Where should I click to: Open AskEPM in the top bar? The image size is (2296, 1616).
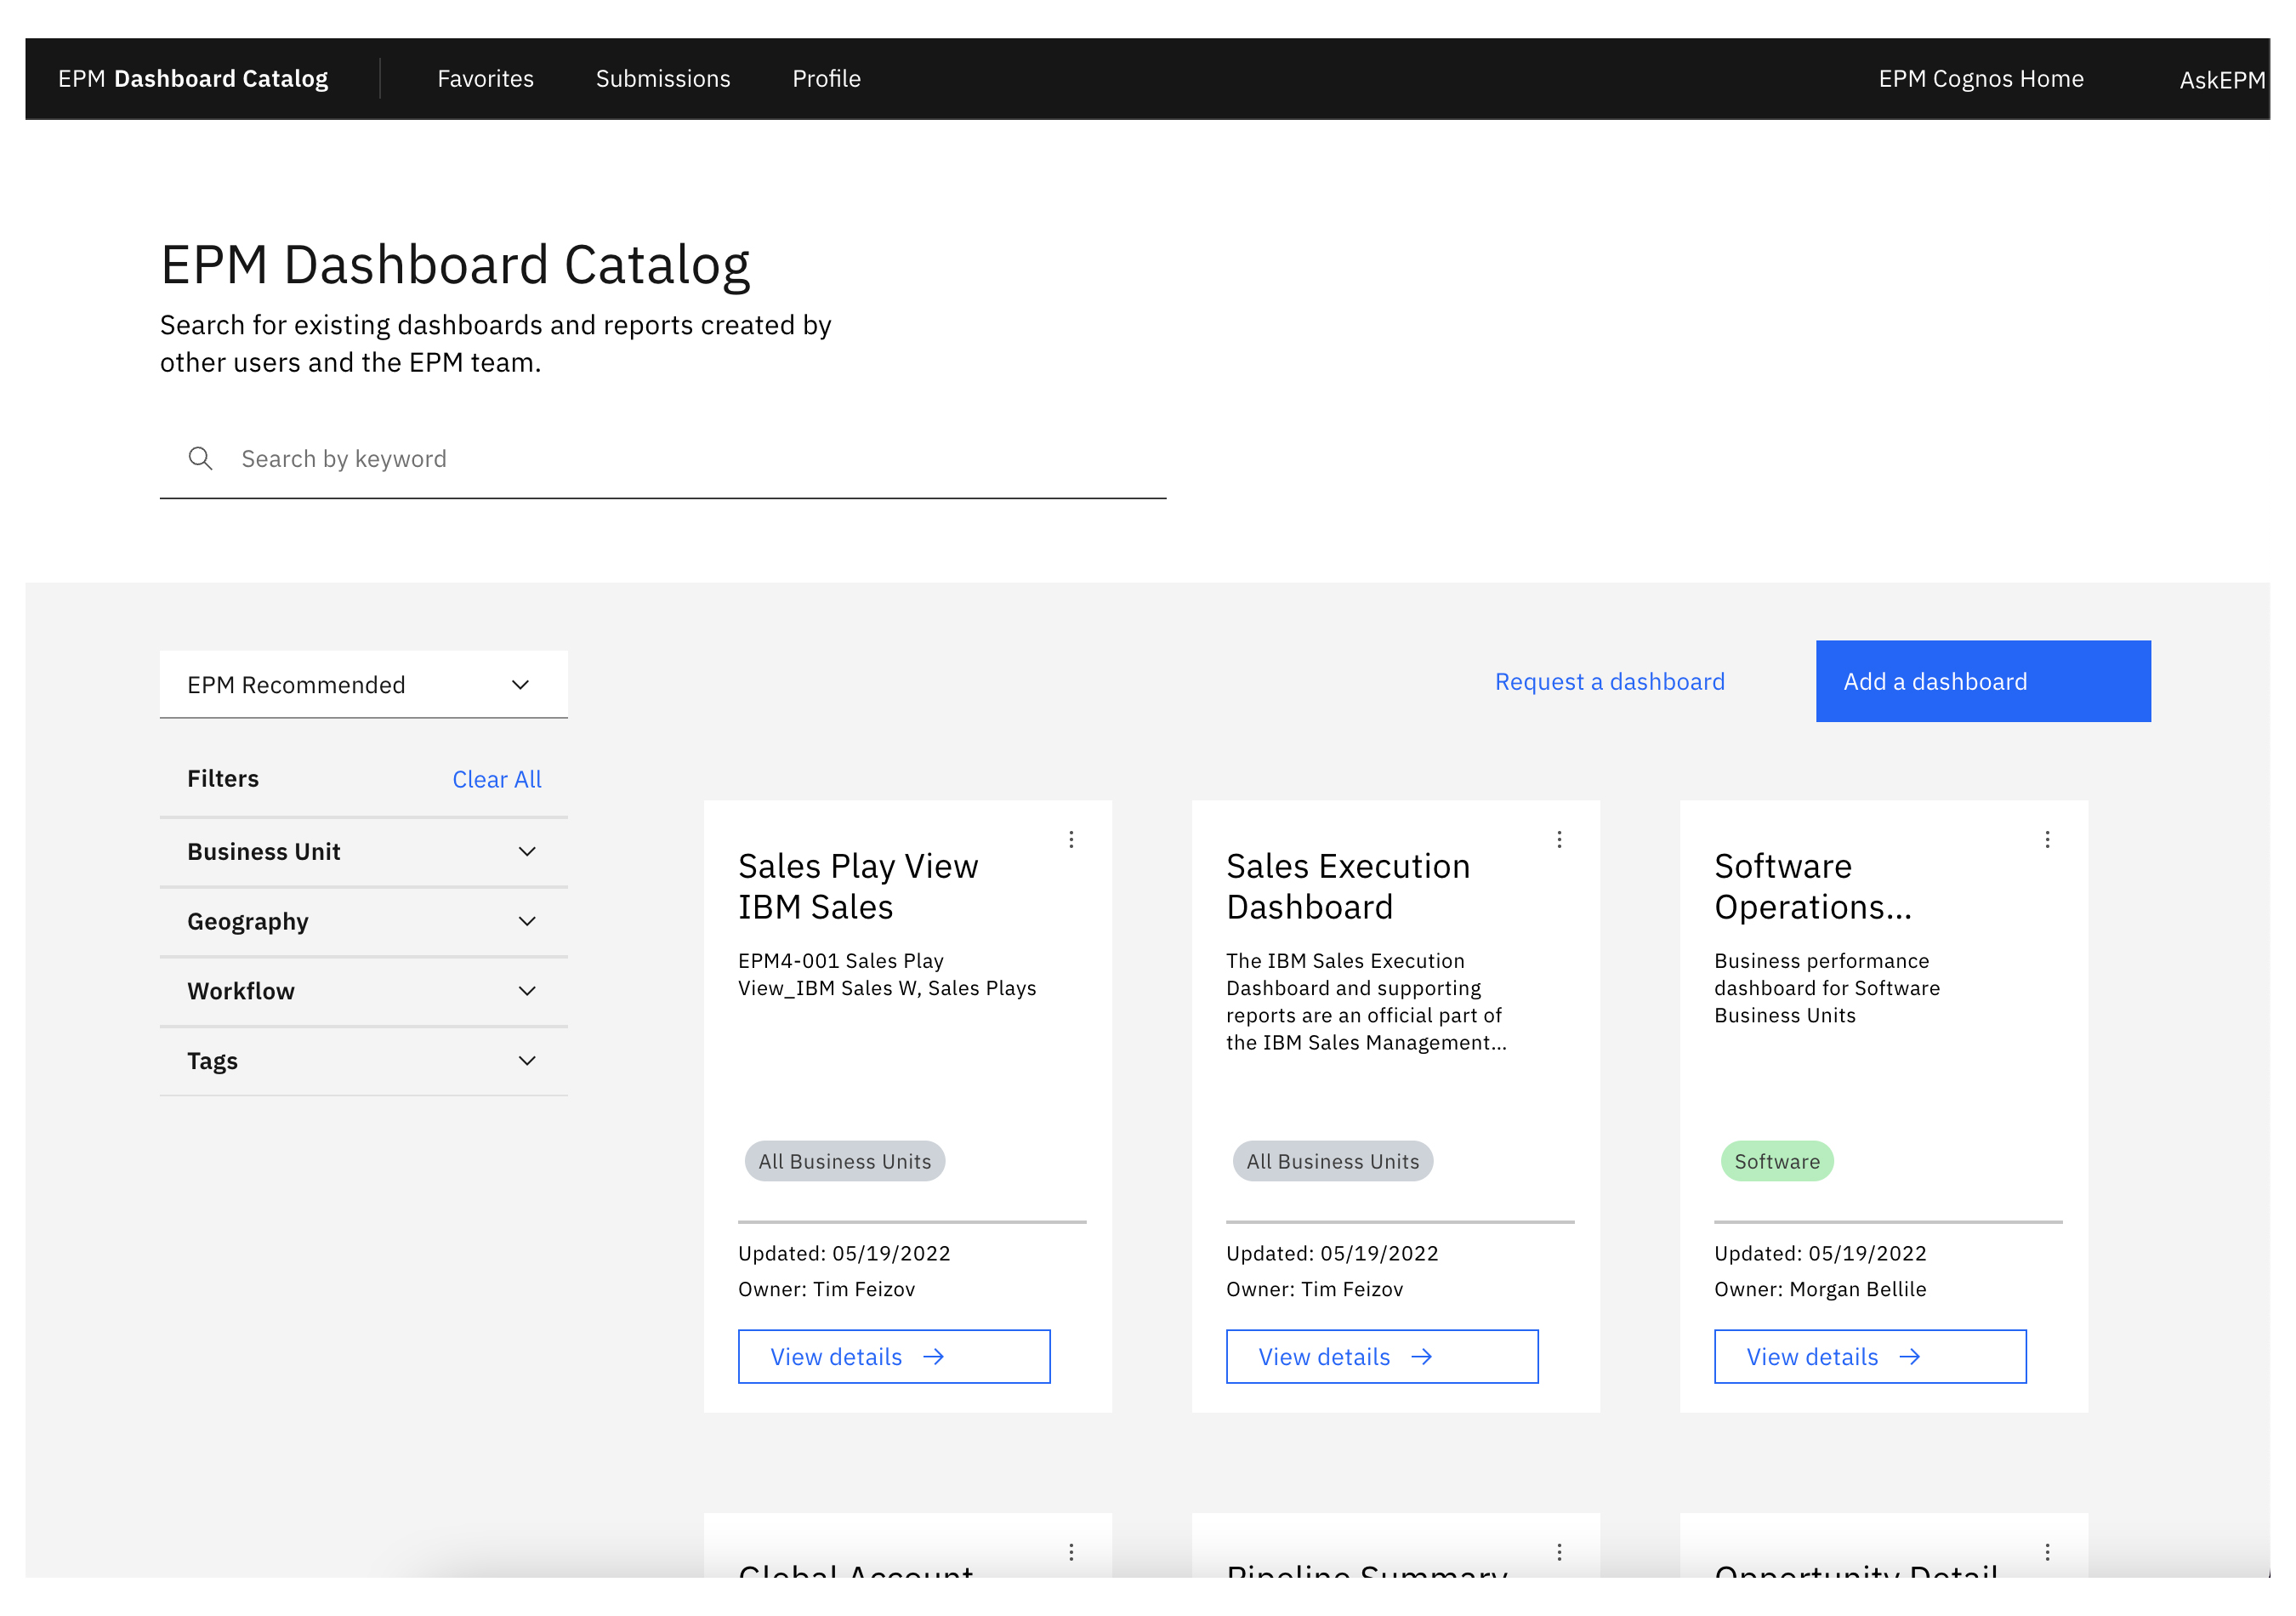click(x=2222, y=80)
